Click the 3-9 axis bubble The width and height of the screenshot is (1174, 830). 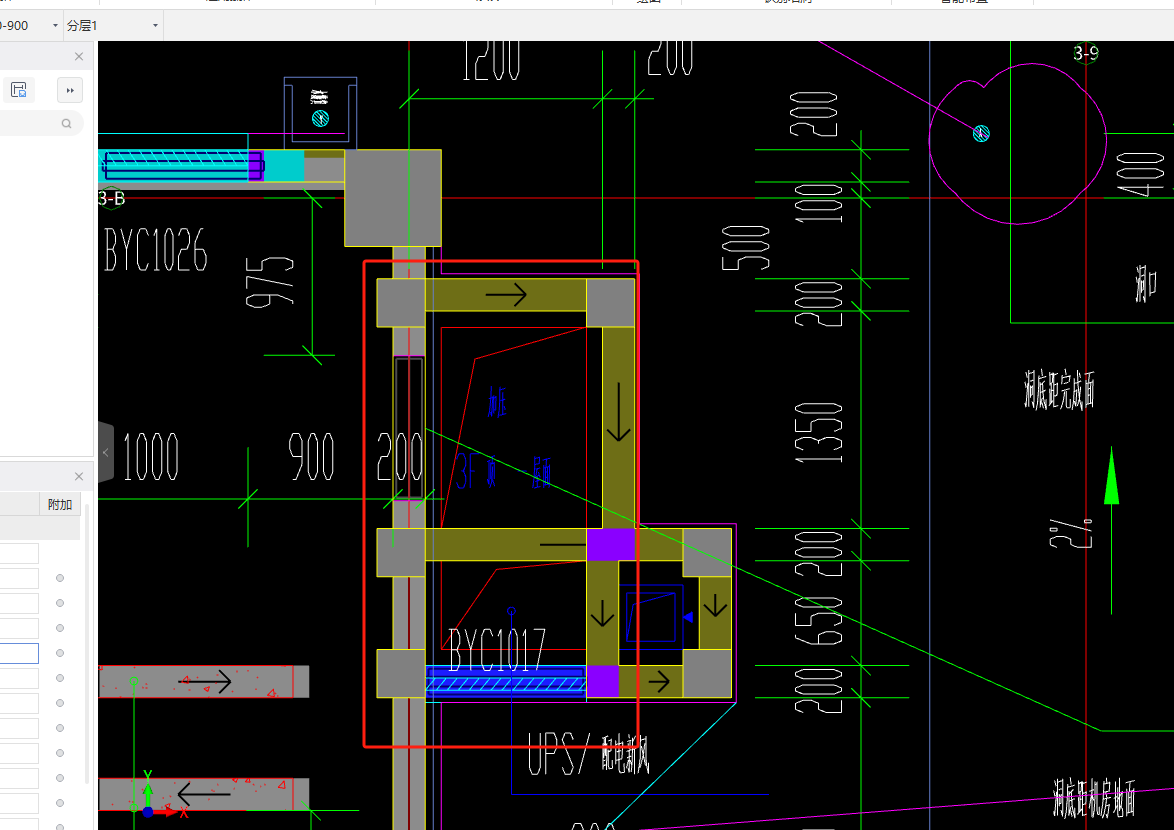pos(1086,52)
